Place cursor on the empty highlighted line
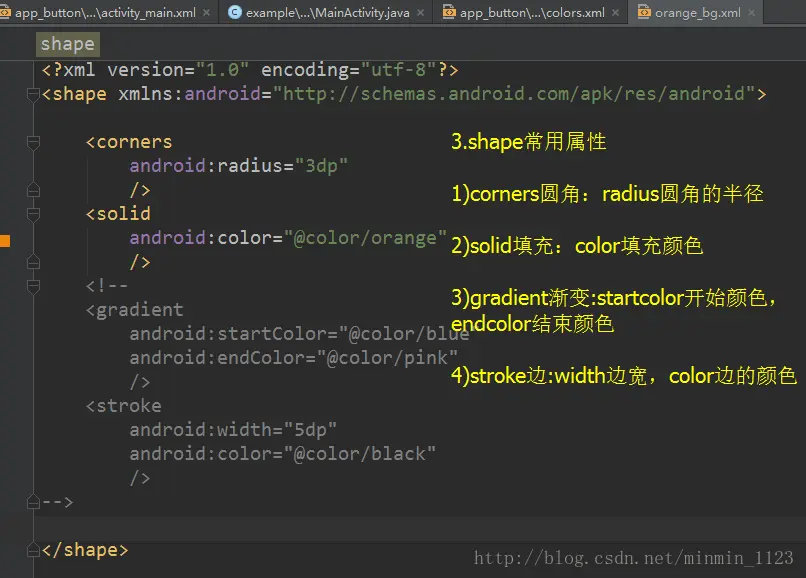The width and height of the screenshot is (806, 578). pos(419,529)
